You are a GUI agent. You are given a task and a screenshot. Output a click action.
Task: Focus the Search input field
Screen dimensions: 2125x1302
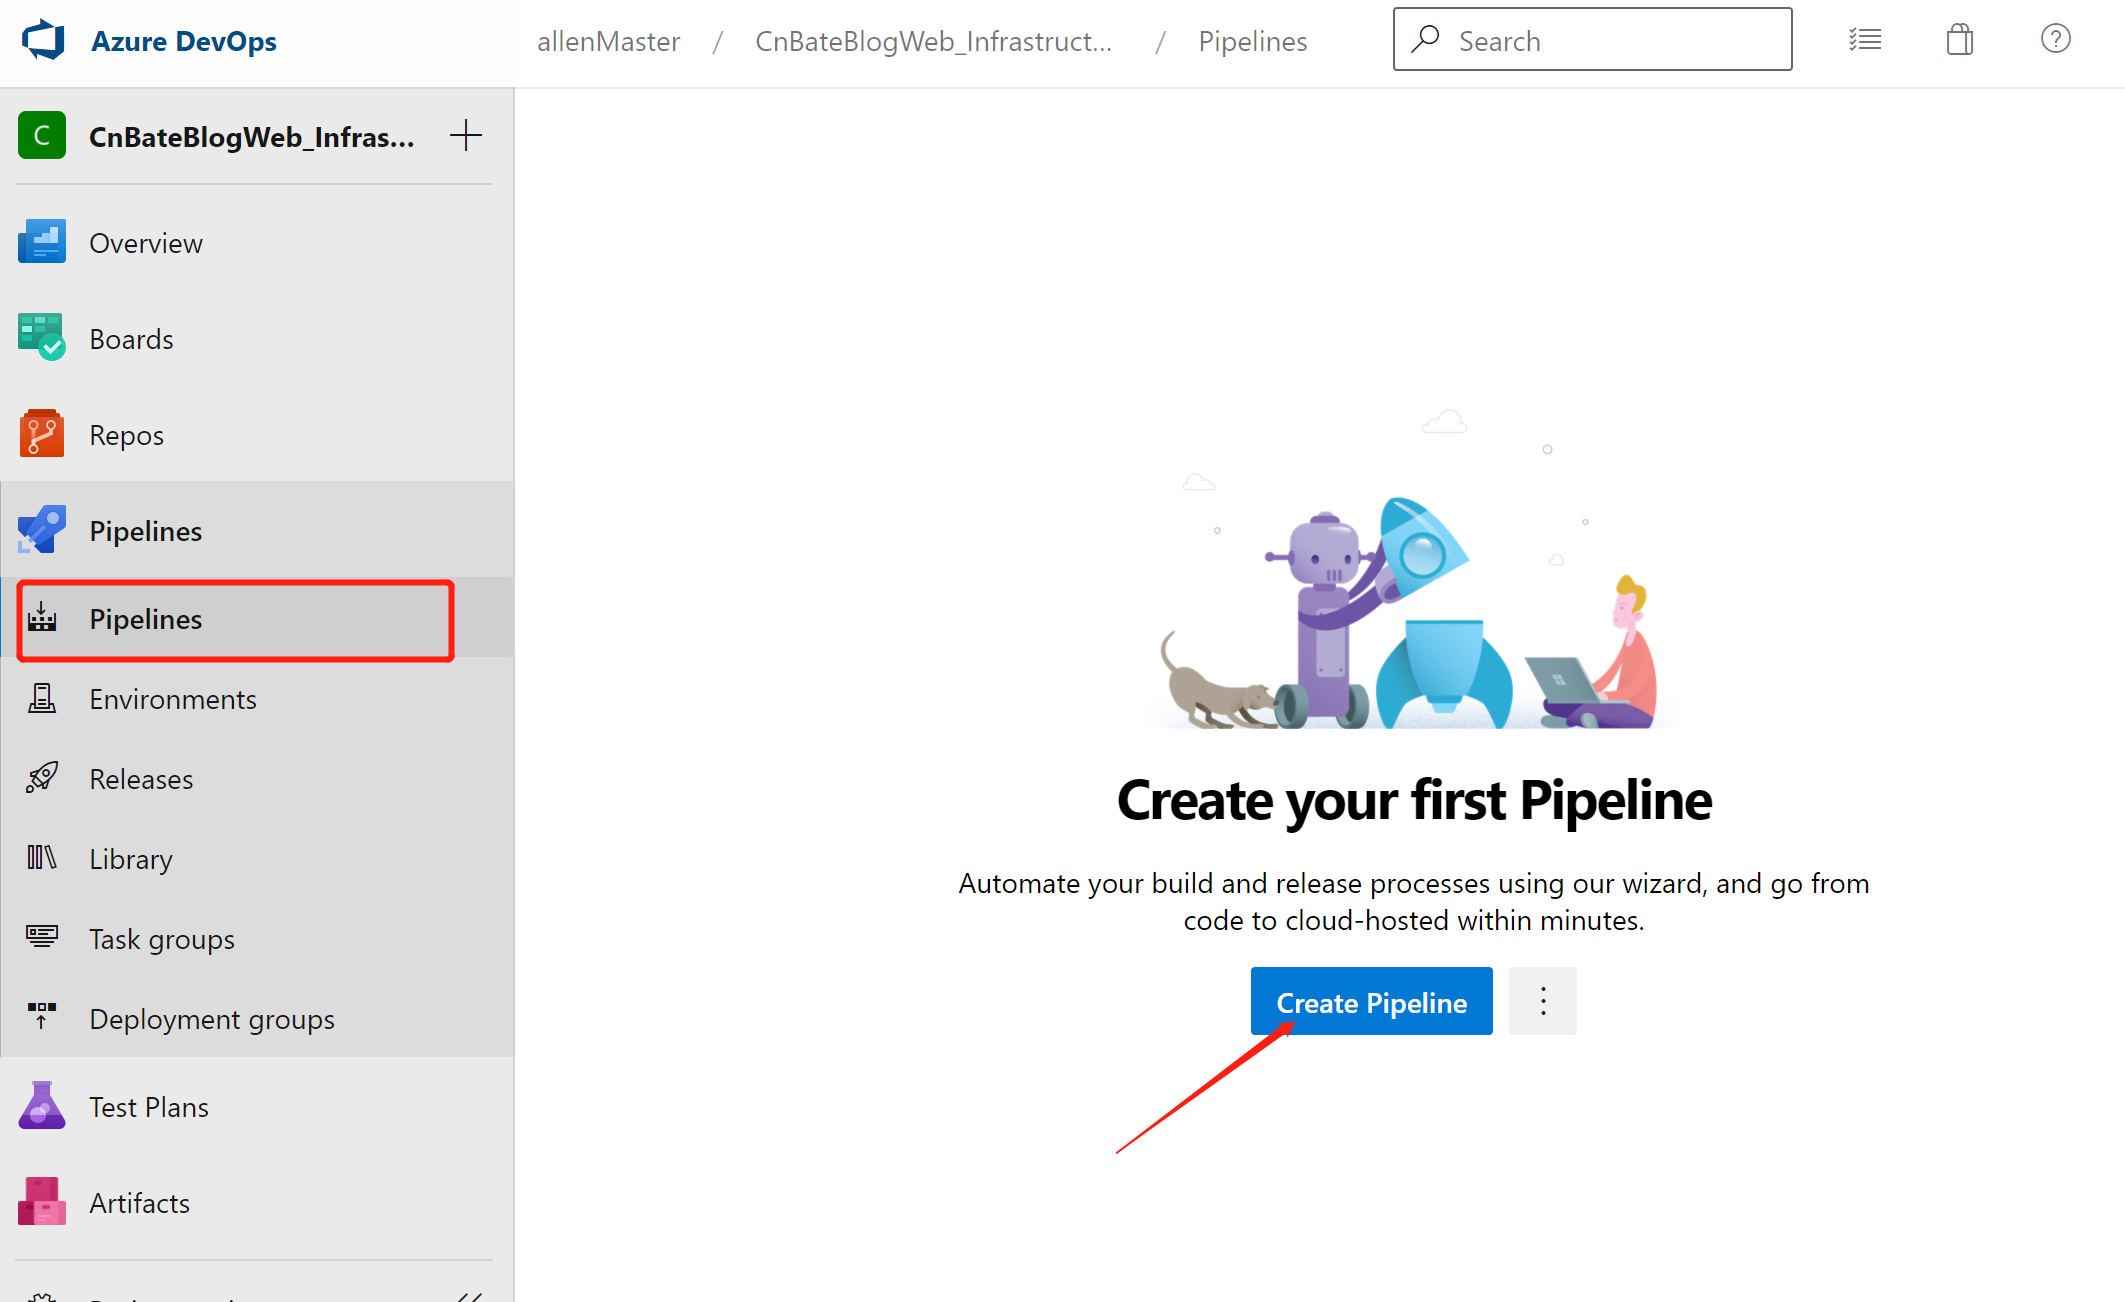(x=1592, y=40)
